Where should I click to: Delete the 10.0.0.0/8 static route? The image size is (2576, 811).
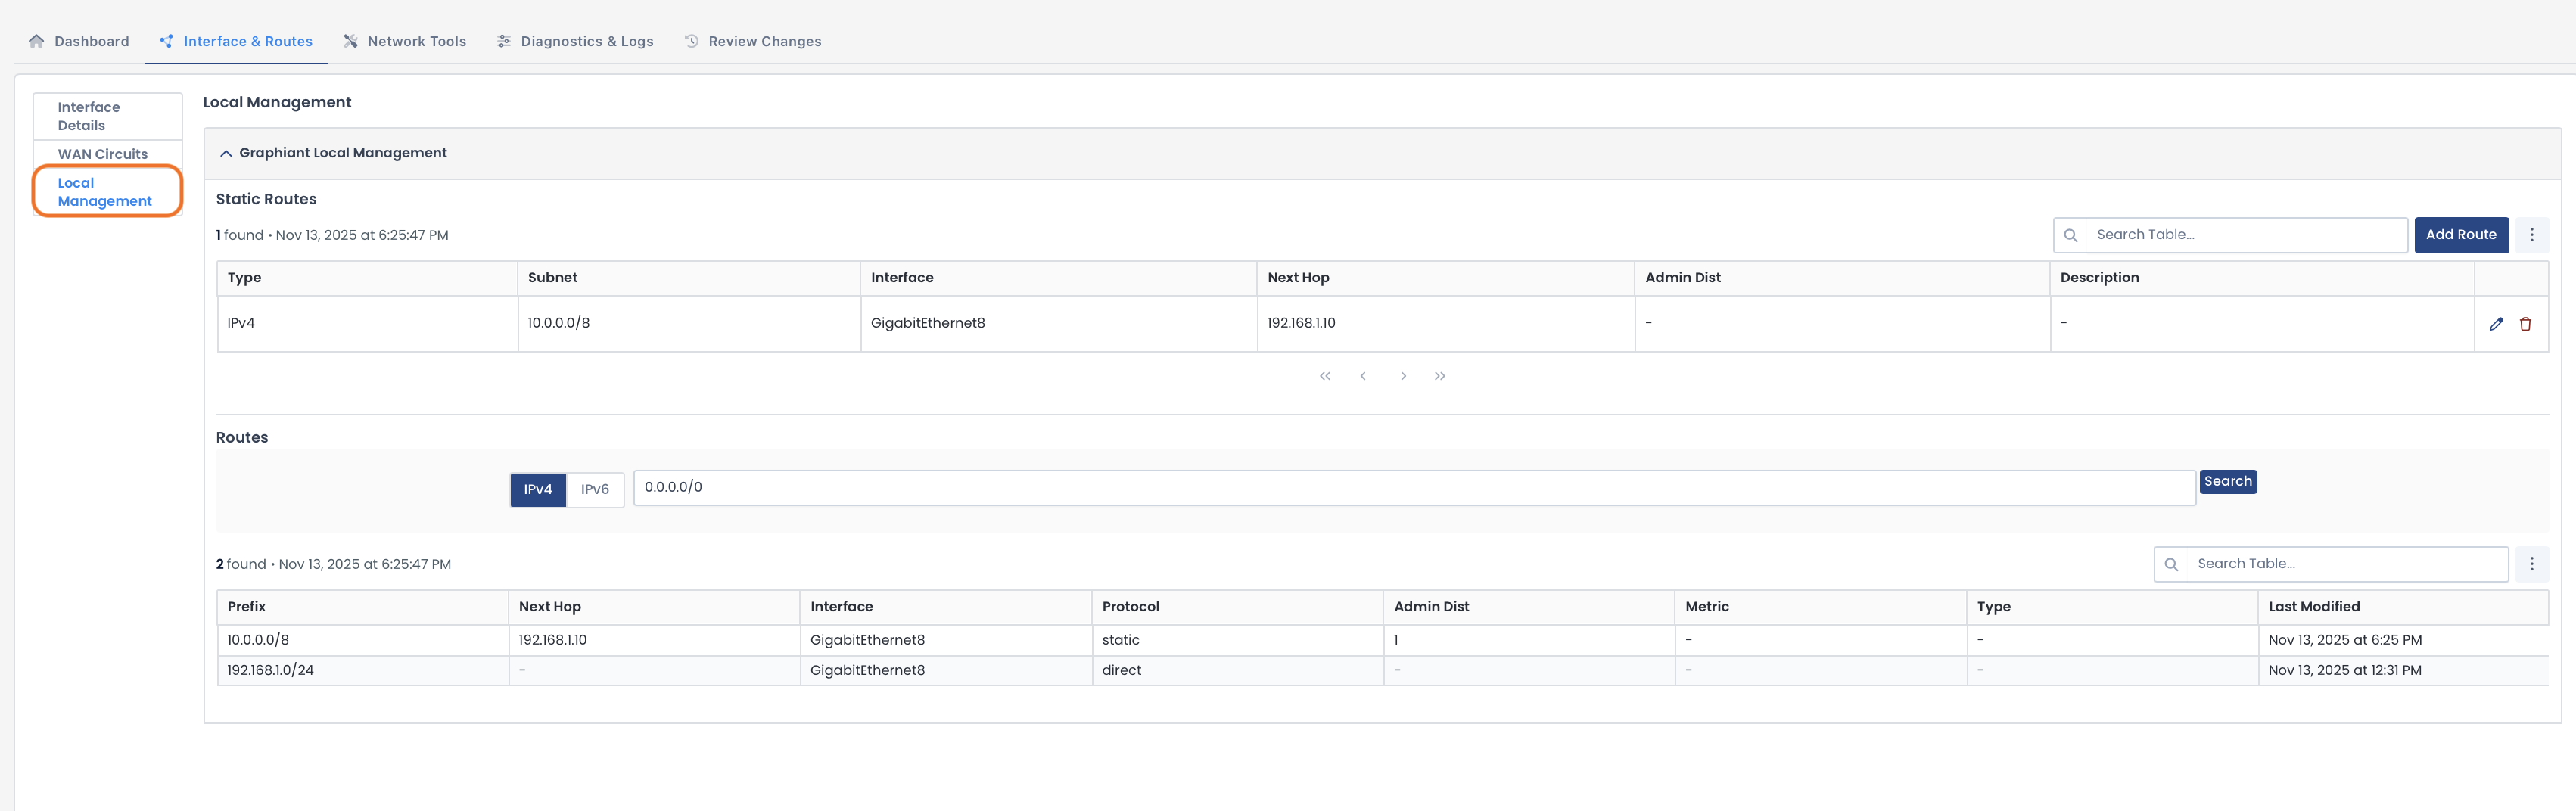(x=2525, y=324)
